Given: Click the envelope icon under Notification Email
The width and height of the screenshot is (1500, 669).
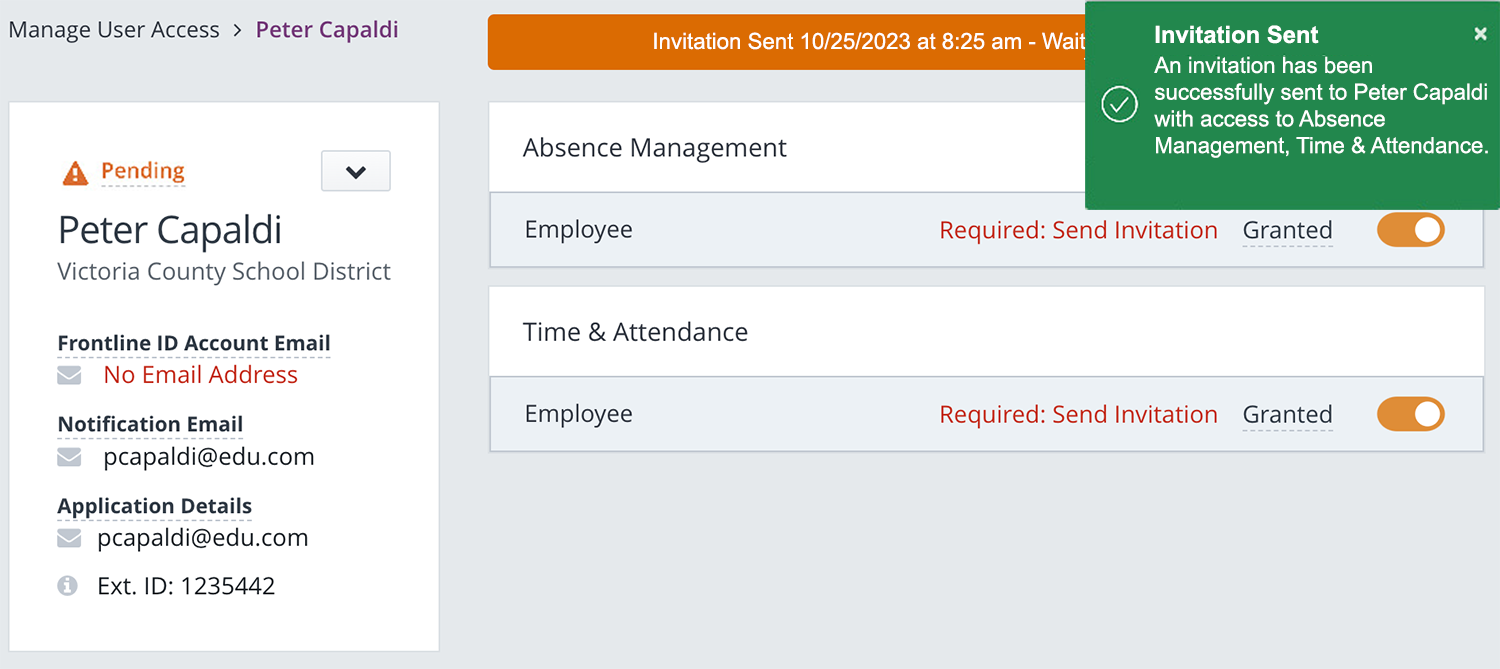Looking at the screenshot, I should pyautogui.click(x=69, y=457).
